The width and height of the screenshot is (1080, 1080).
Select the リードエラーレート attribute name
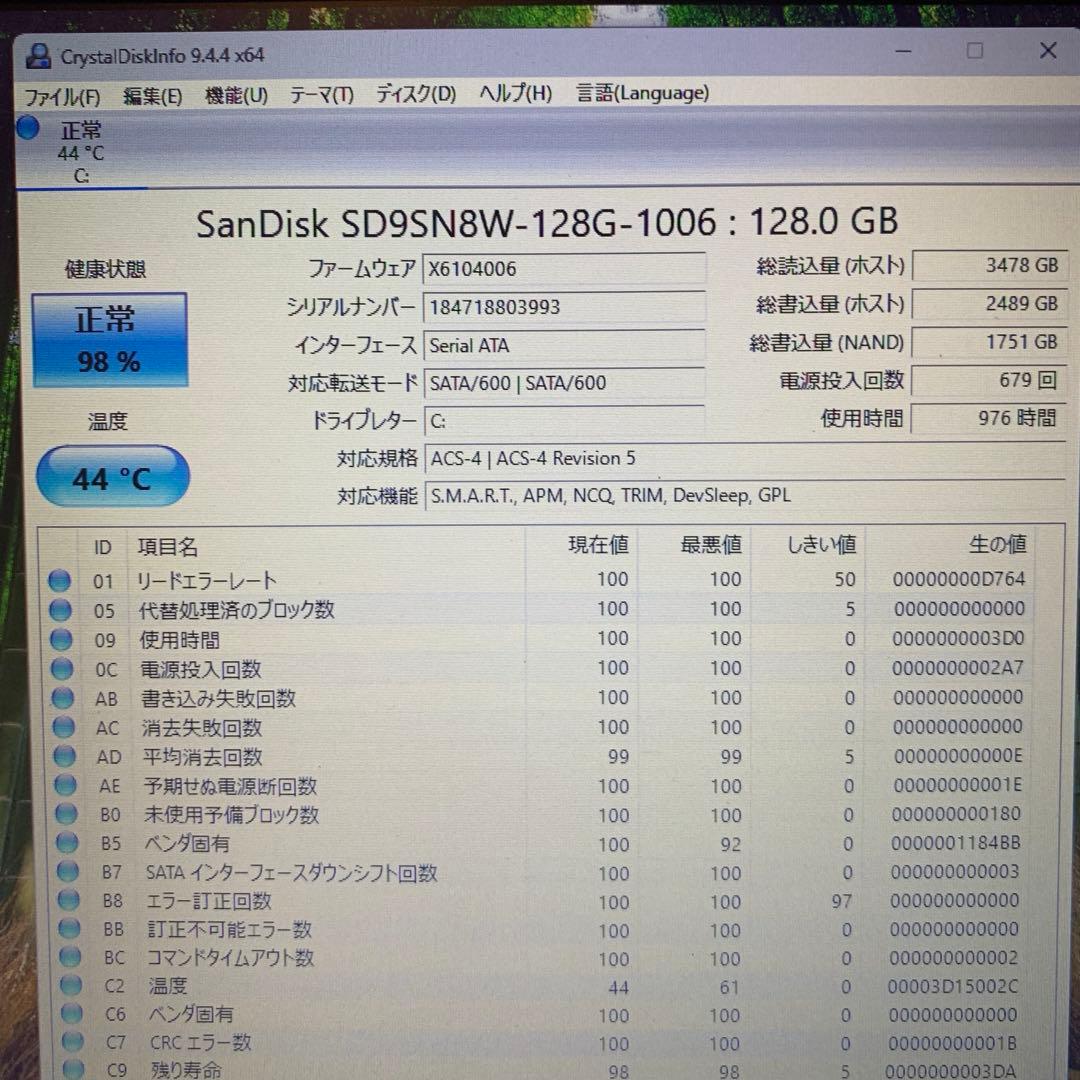[x=207, y=581]
